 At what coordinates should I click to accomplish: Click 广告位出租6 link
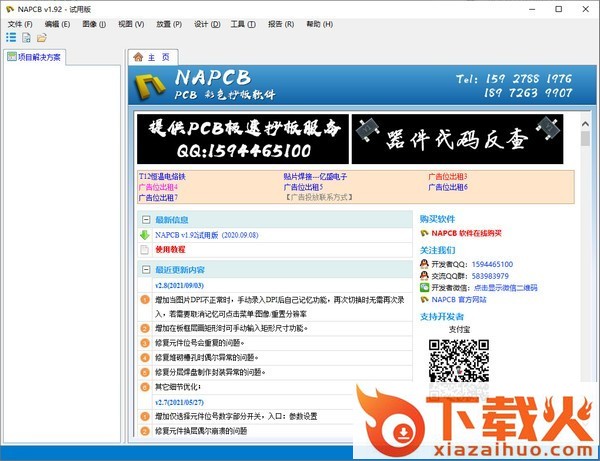(x=448, y=187)
